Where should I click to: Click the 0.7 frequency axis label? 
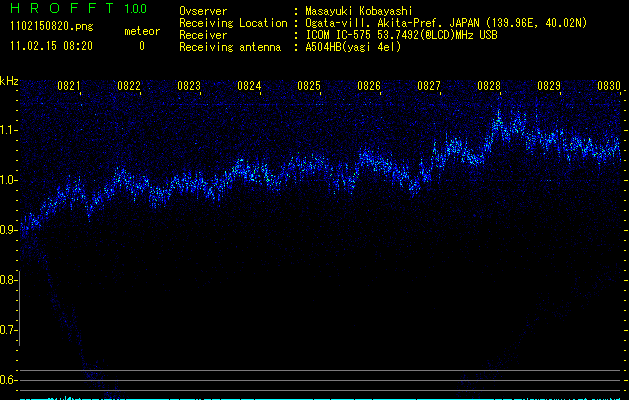pos(7,330)
